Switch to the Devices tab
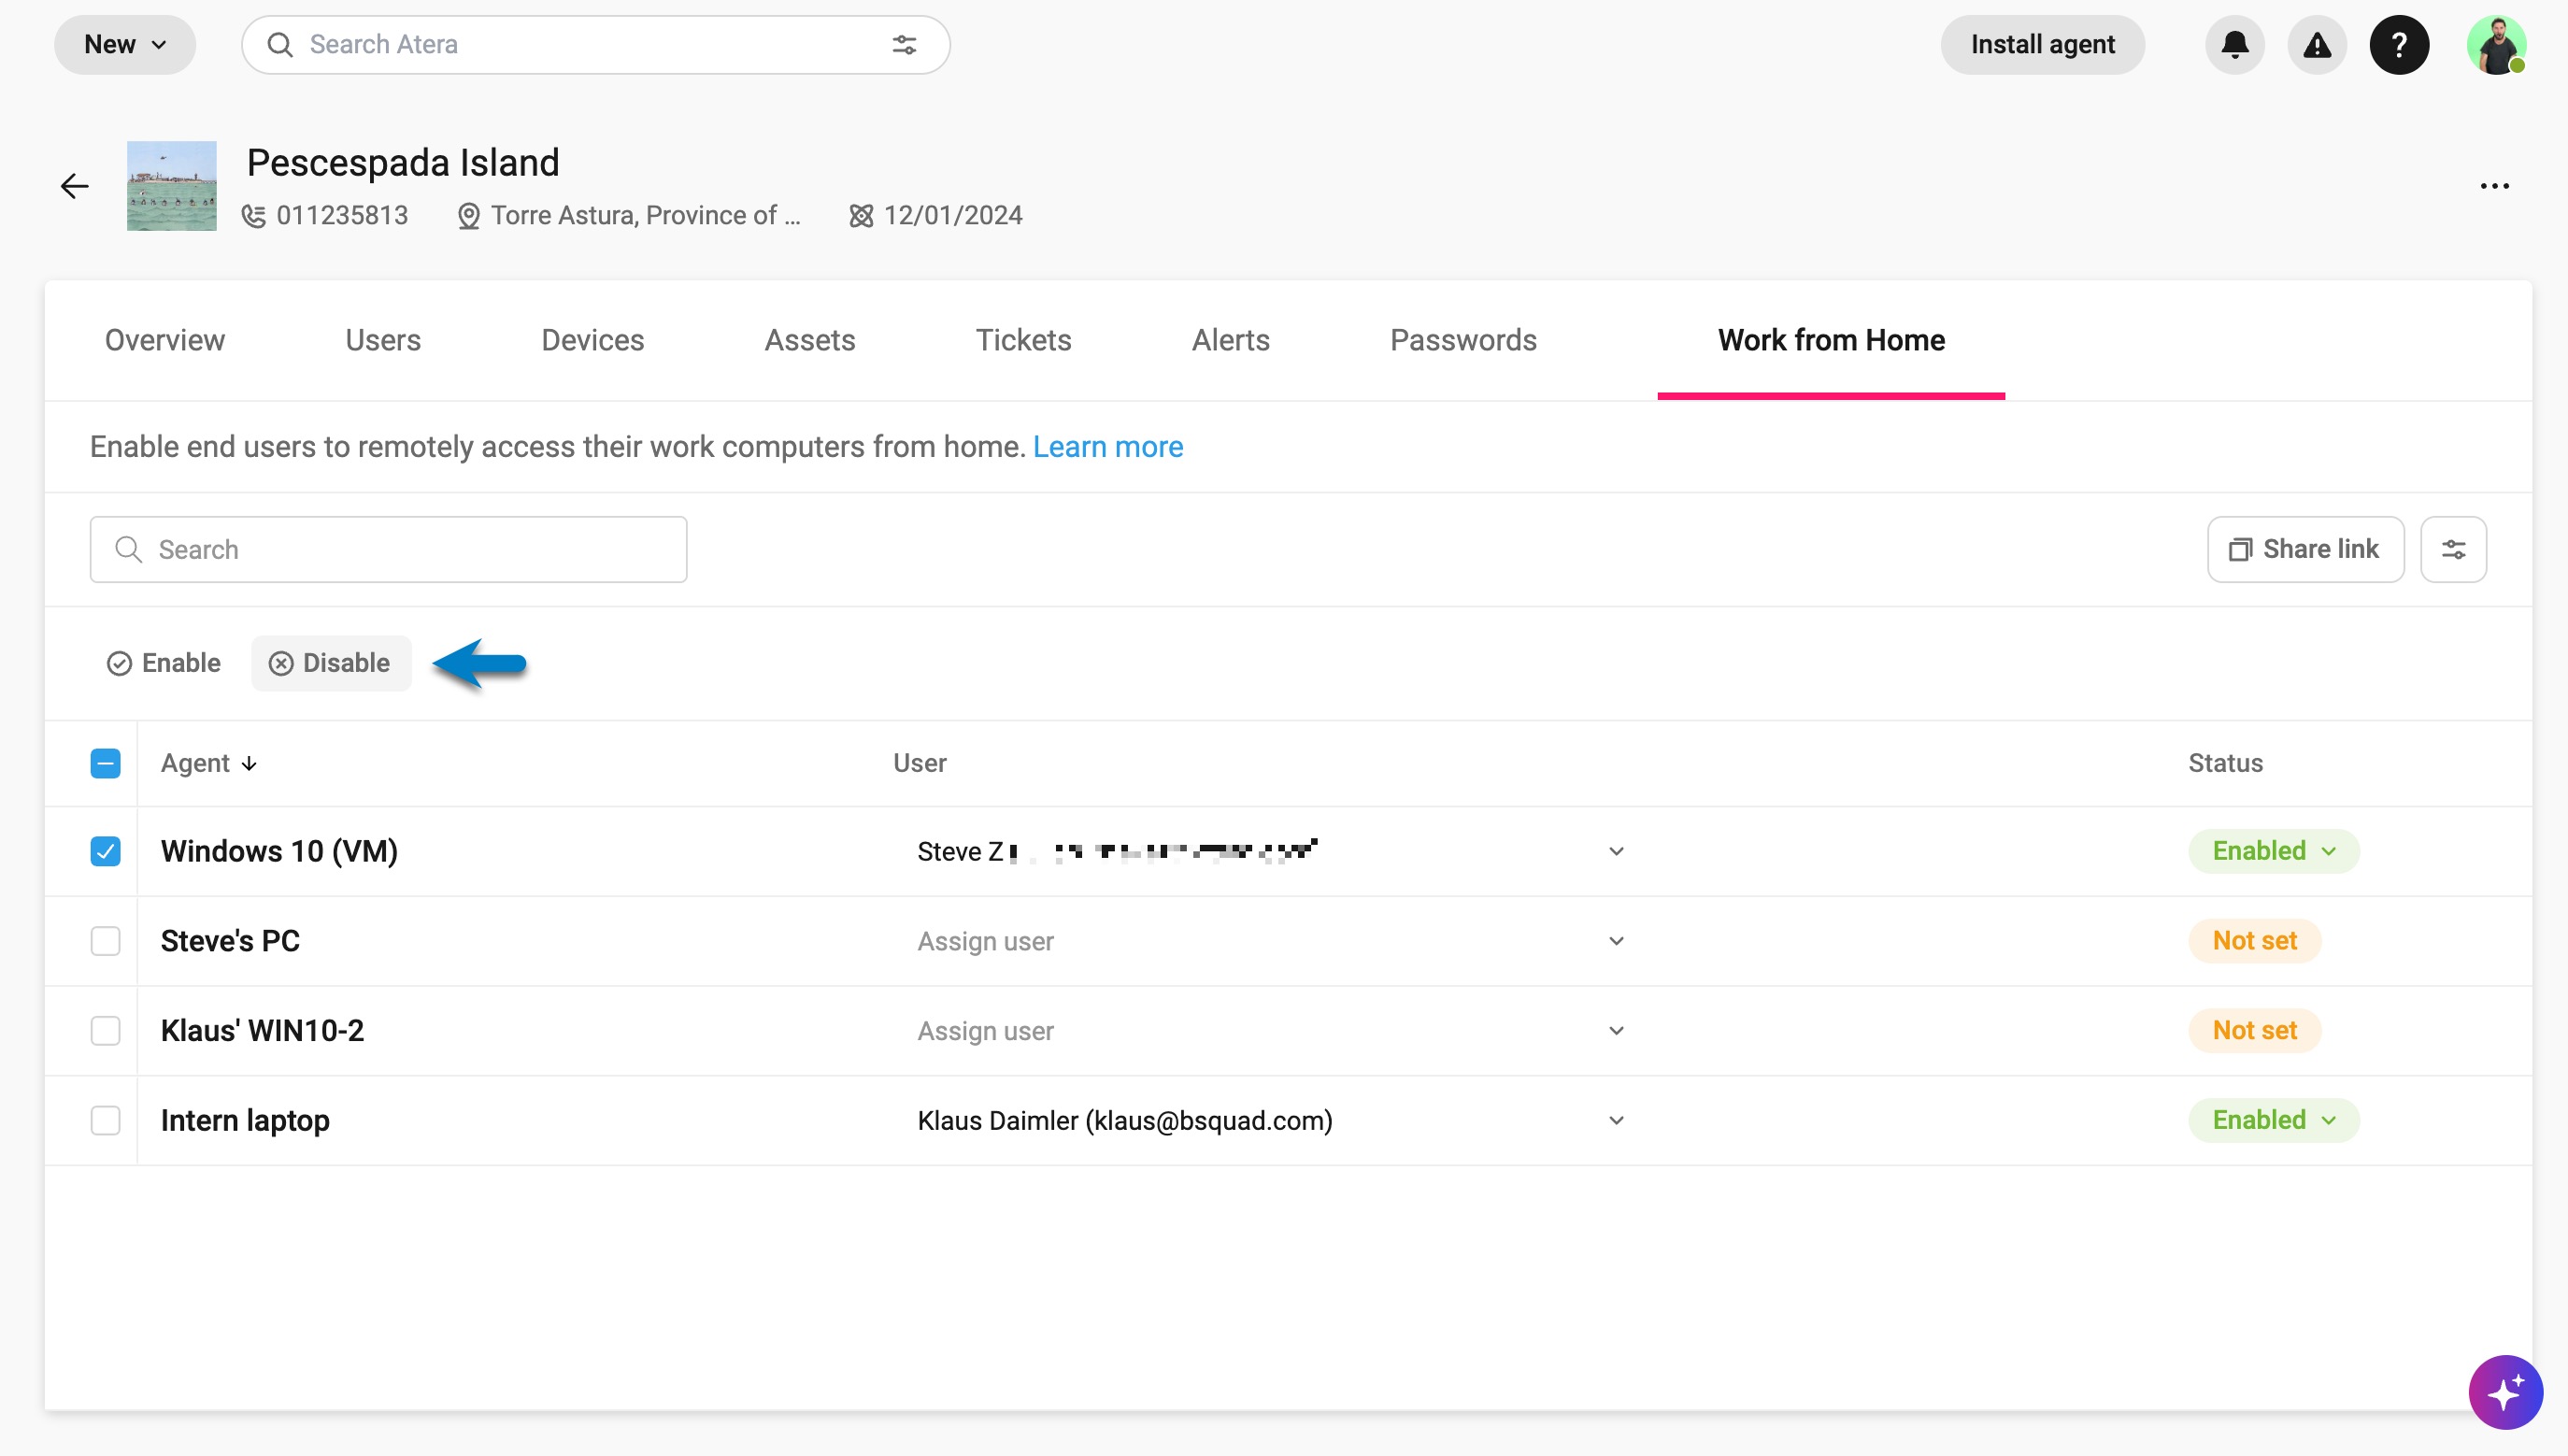 click(x=592, y=340)
